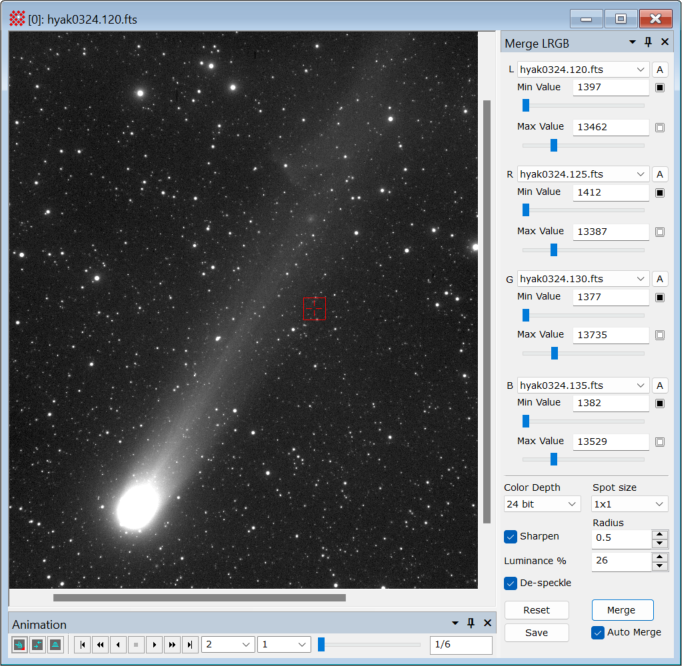Open Merge LRGB panel options menu
The image size is (682, 666).
632,43
